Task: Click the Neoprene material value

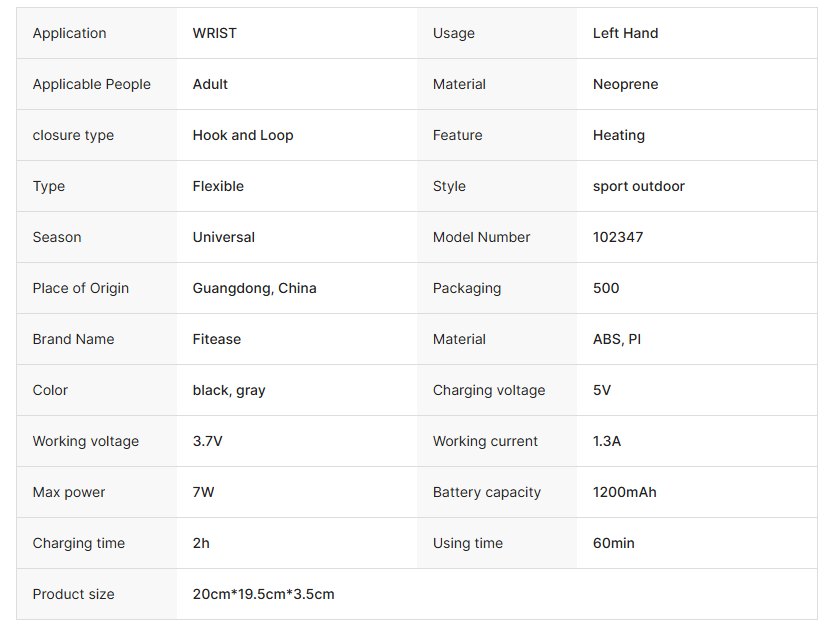Action: click(625, 84)
